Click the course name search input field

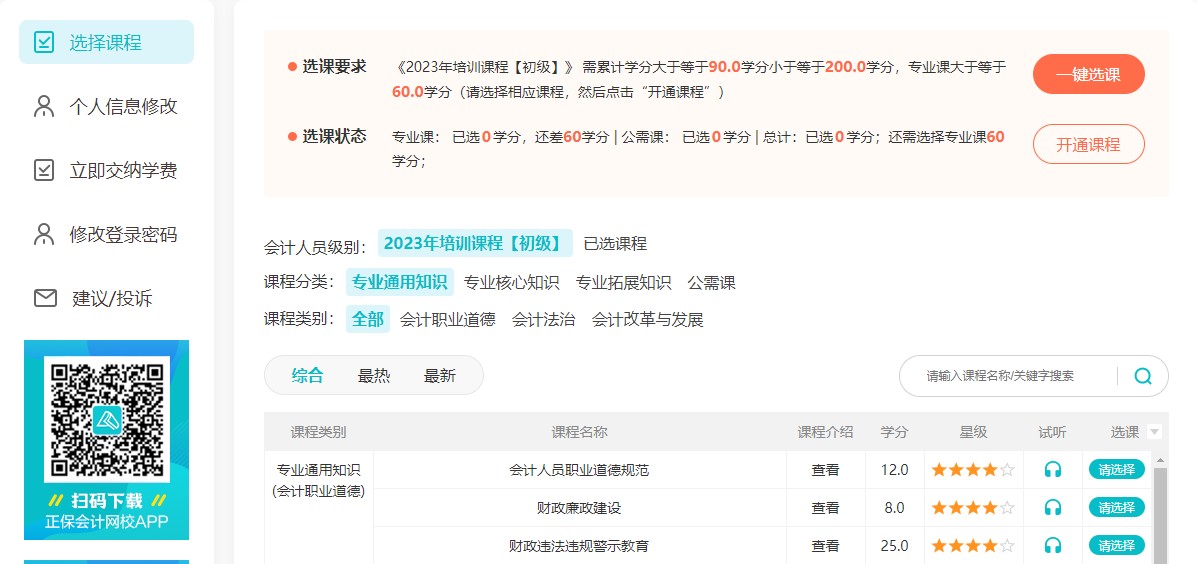pos(1008,375)
